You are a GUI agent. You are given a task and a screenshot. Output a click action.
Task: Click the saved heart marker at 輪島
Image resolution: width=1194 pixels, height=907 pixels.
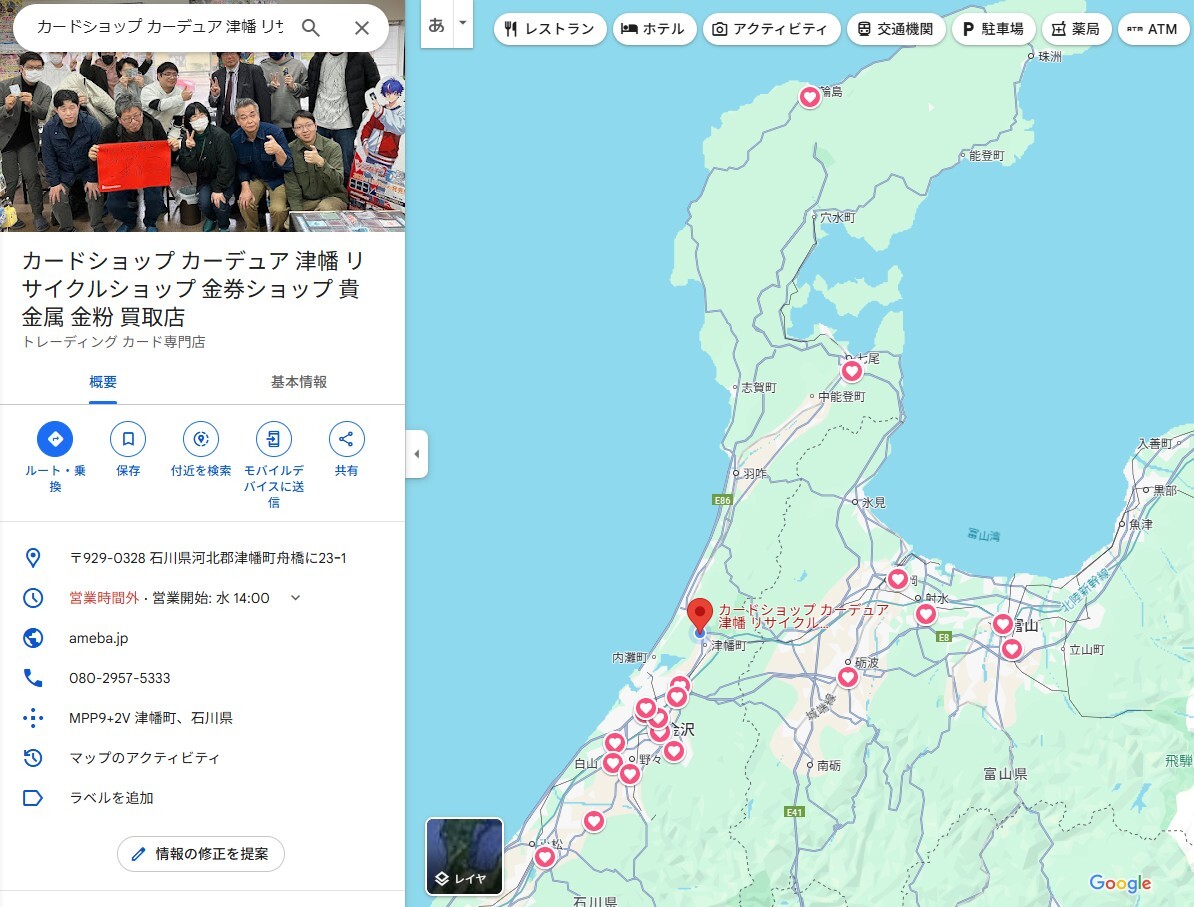tap(809, 97)
